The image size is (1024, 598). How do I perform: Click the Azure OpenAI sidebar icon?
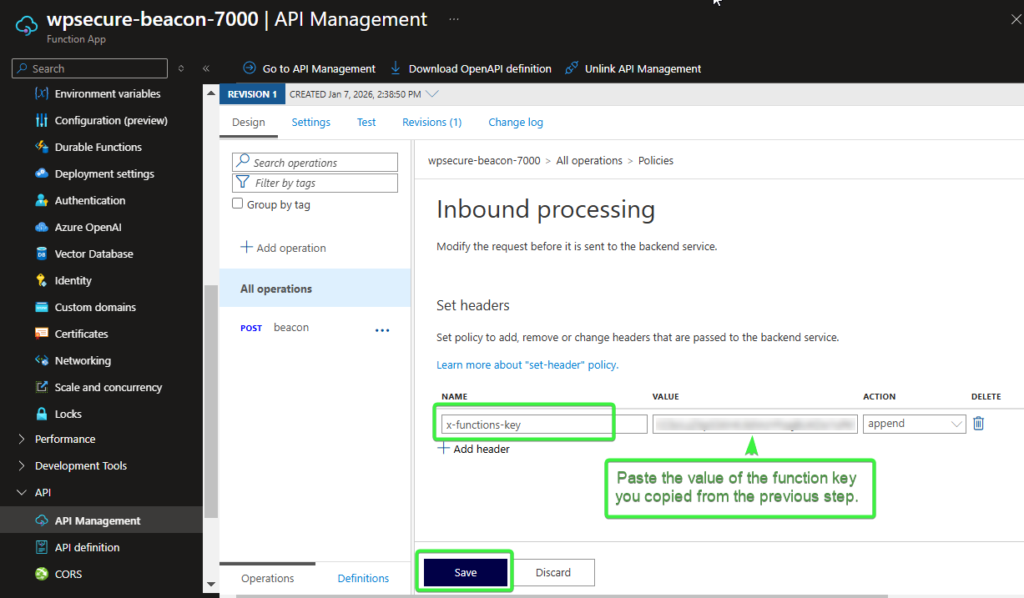point(42,227)
